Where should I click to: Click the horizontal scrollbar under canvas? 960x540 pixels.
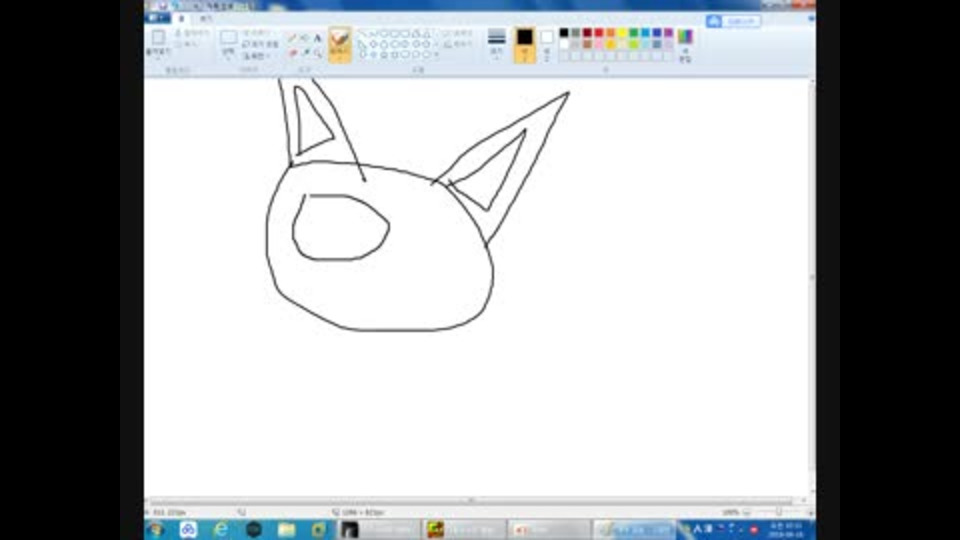tap(470, 501)
